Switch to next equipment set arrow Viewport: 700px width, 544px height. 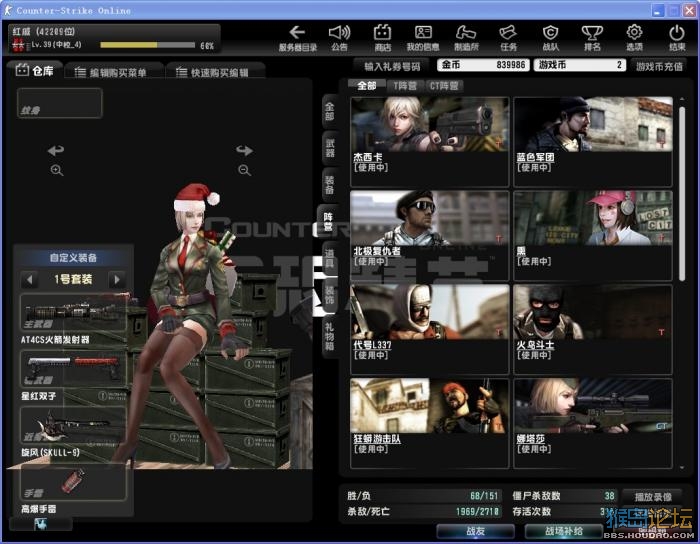coord(117,280)
